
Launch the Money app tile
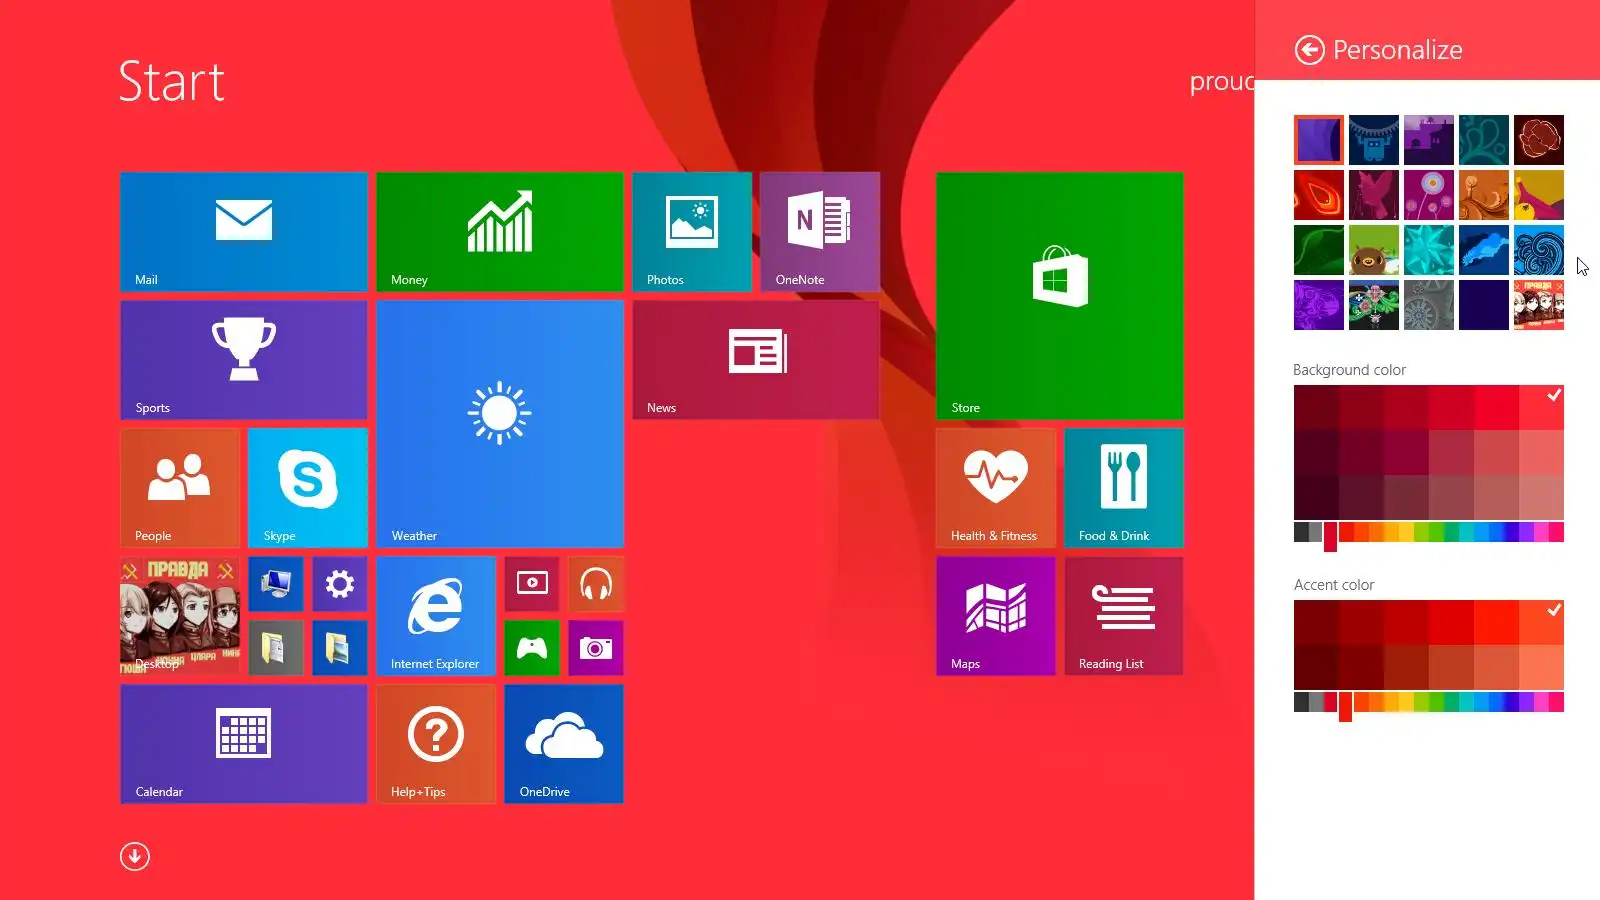click(500, 232)
